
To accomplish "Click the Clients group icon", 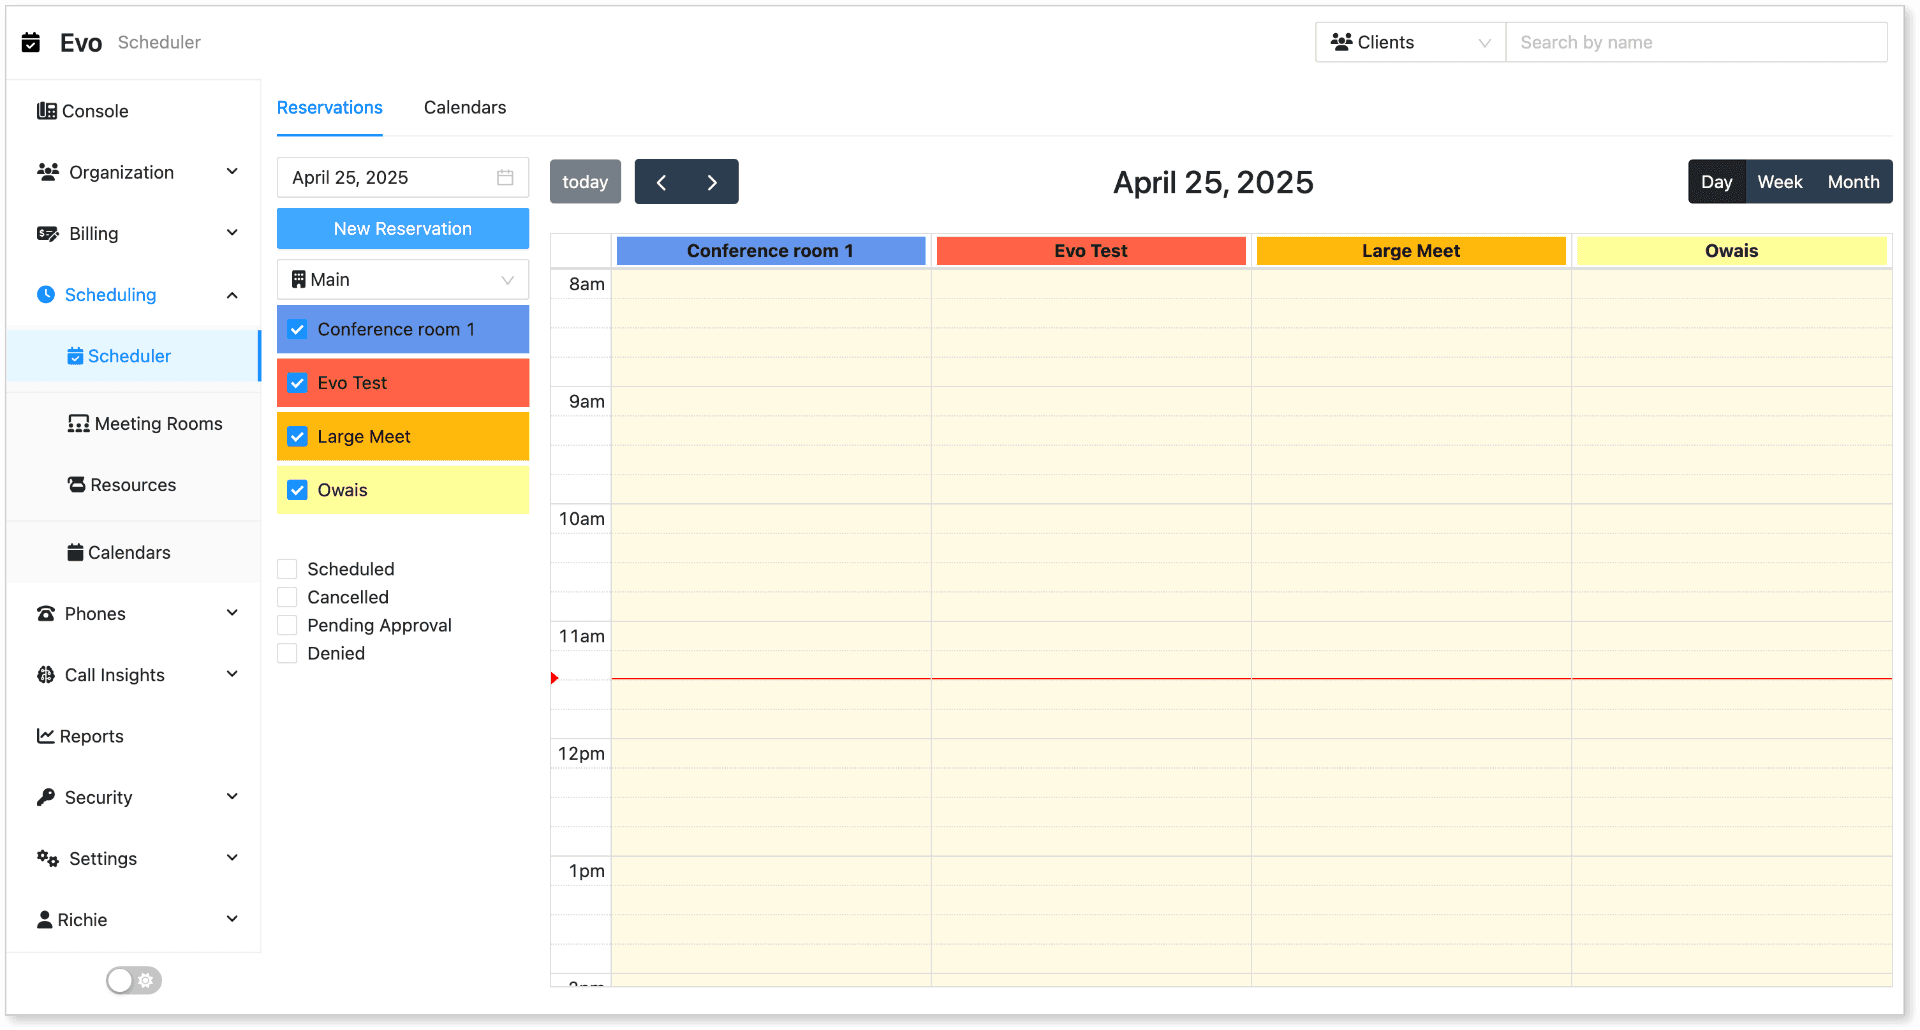I will [1342, 42].
